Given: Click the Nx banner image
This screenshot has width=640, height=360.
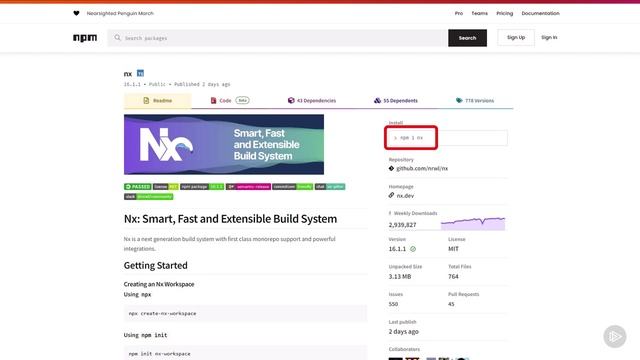Looking at the screenshot, I should [224, 144].
